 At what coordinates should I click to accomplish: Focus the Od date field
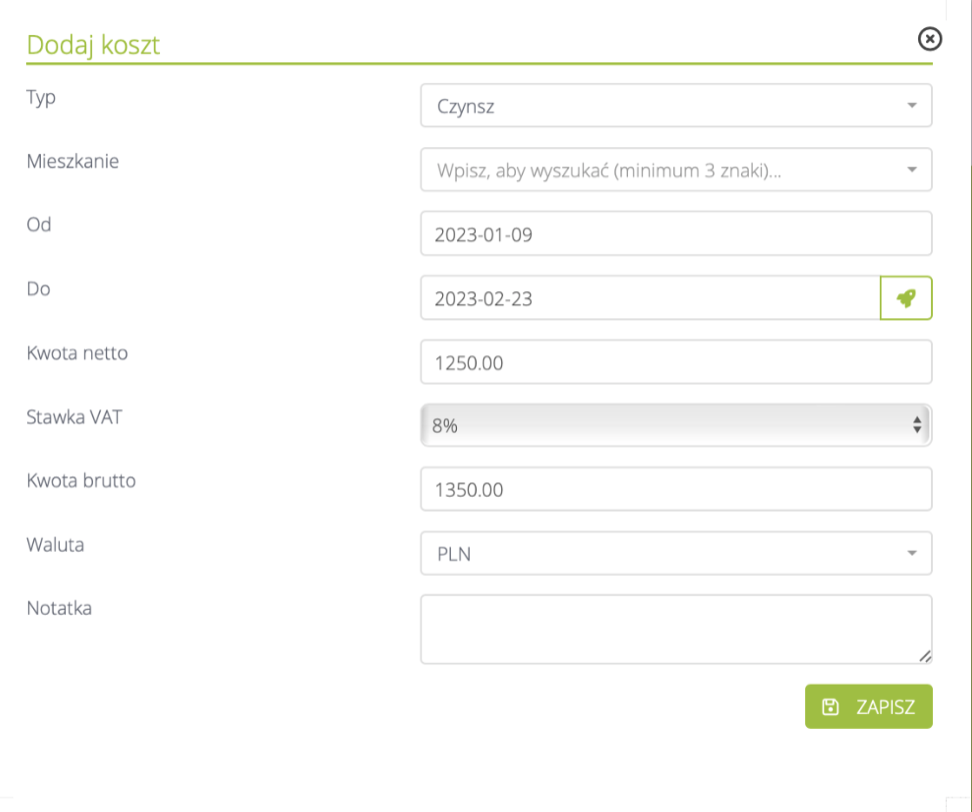point(676,234)
